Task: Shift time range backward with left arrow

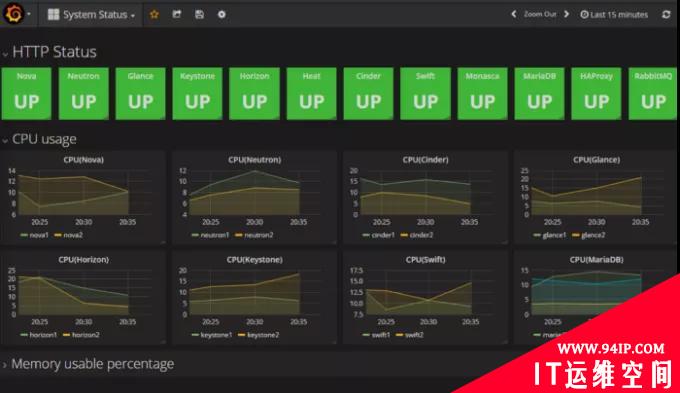Action: click(514, 14)
